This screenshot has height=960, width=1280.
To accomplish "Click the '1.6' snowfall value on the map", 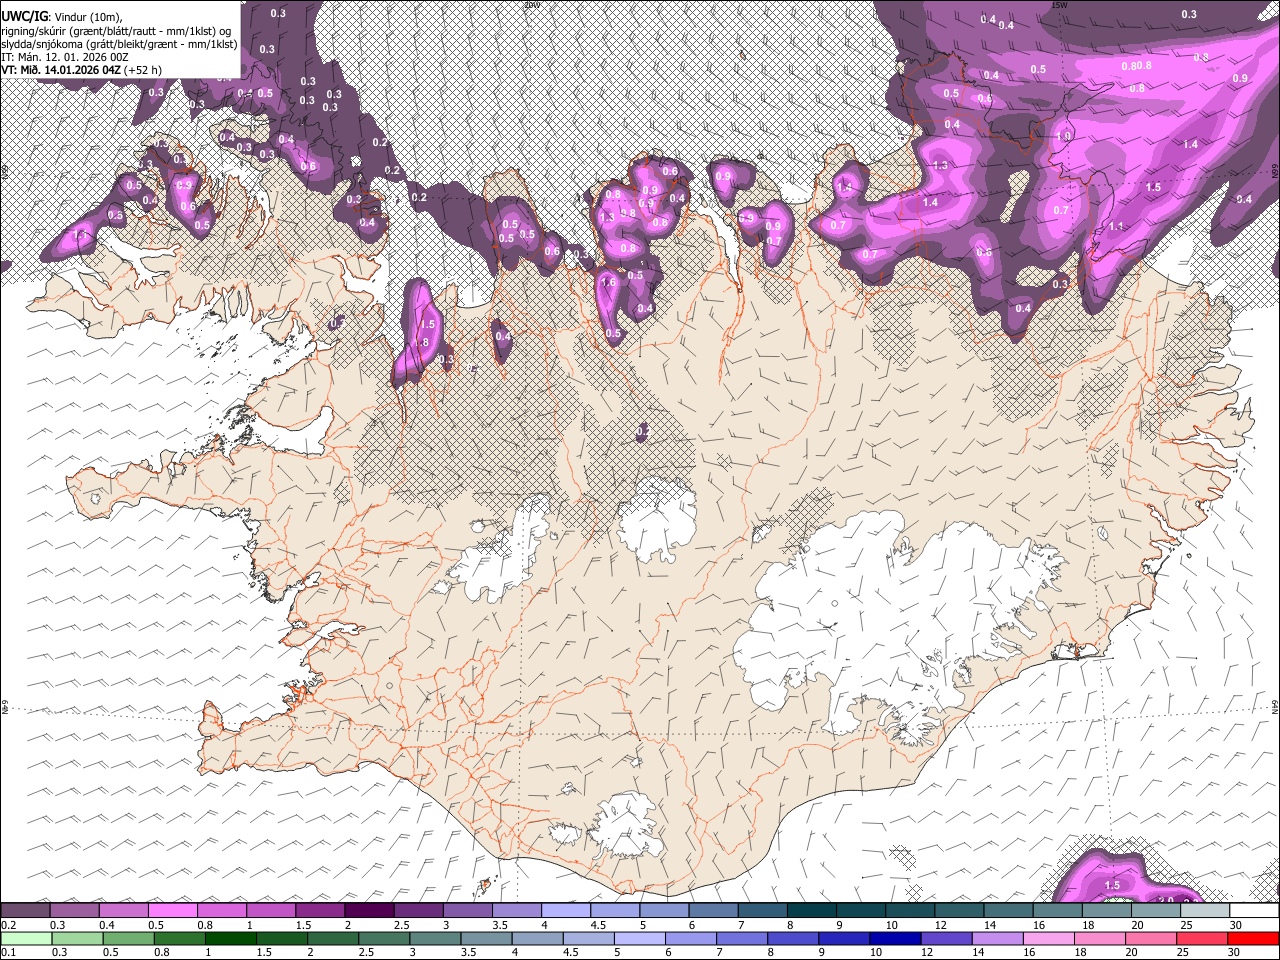I will 608,283.
